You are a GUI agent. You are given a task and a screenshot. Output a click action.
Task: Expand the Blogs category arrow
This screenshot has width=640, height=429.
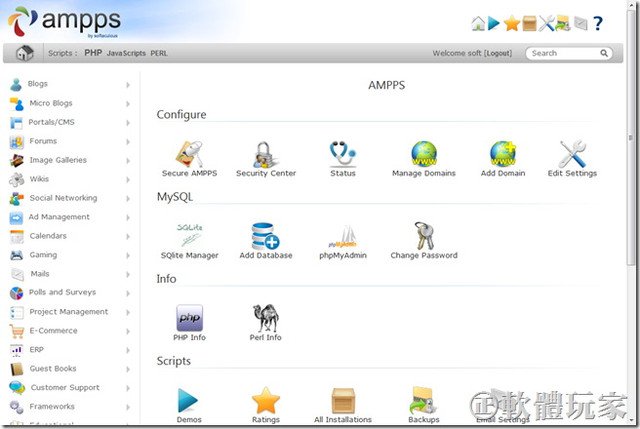click(128, 85)
